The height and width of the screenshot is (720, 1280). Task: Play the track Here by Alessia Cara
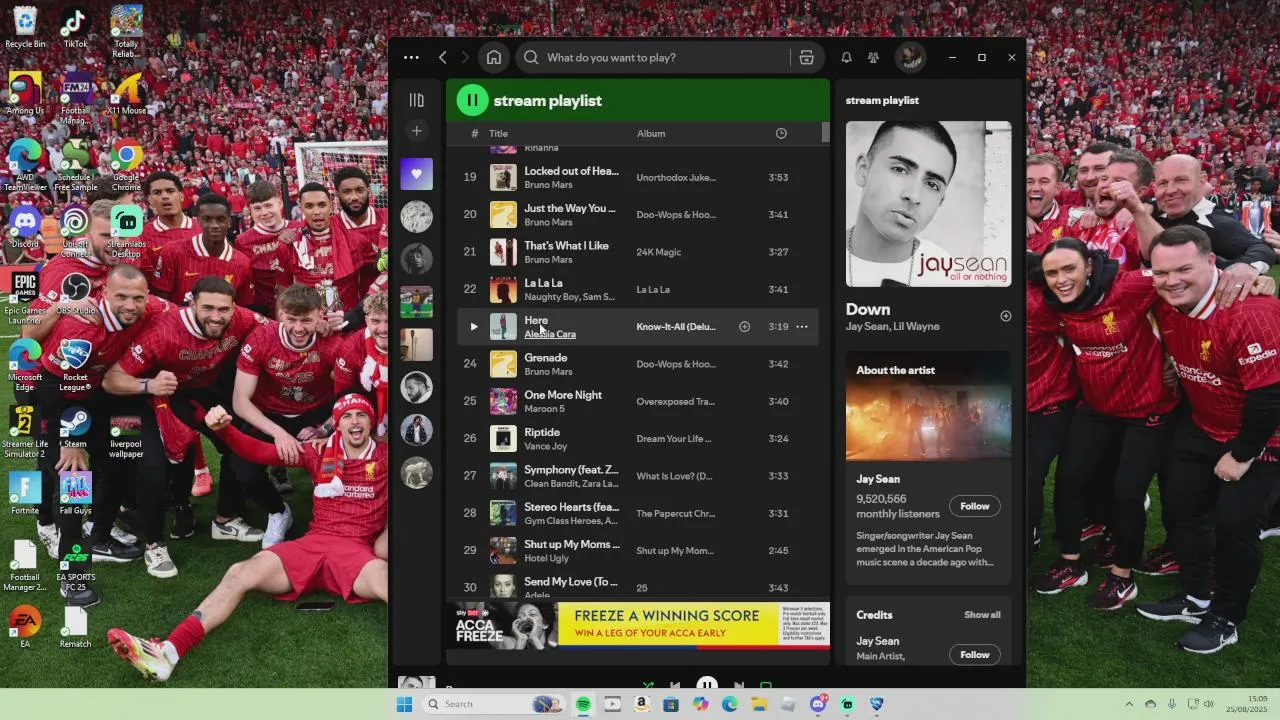pos(474,327)
